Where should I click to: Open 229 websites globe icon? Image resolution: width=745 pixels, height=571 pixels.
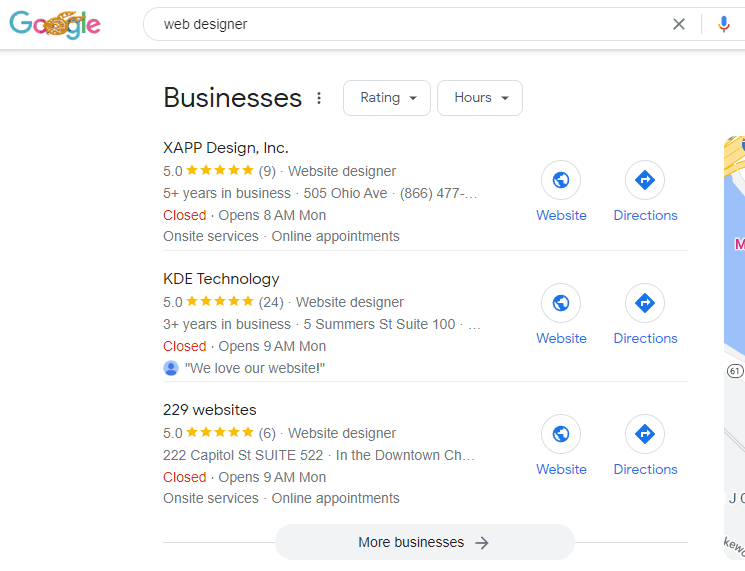pyautogui.click(x=561, y=434)
